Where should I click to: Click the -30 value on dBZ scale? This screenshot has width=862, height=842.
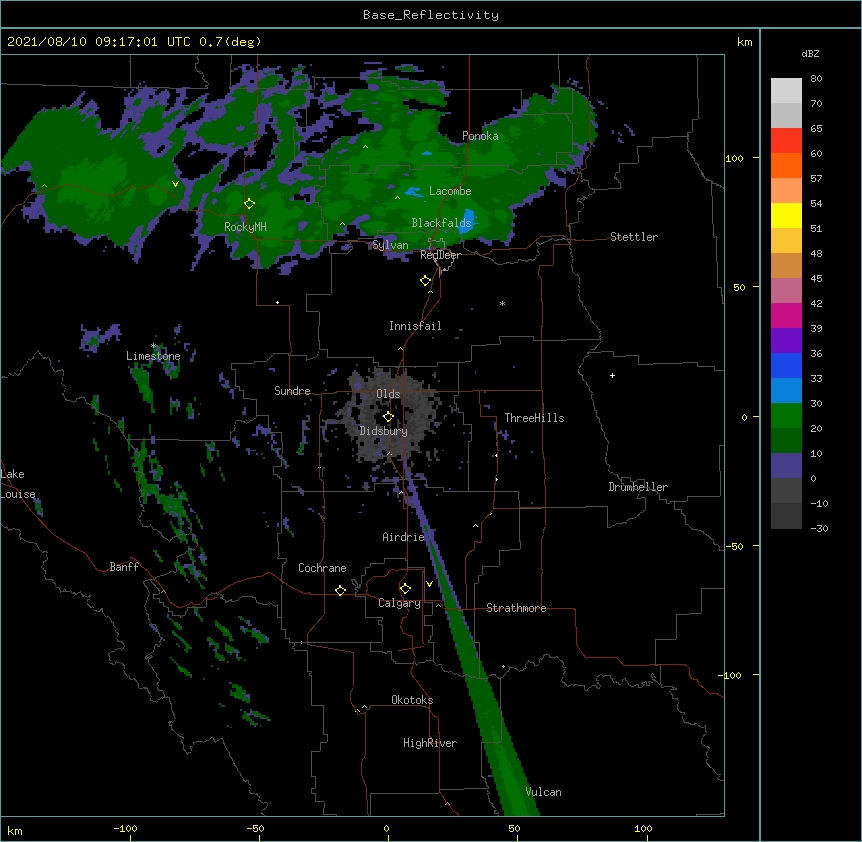(x=819, y=528)
